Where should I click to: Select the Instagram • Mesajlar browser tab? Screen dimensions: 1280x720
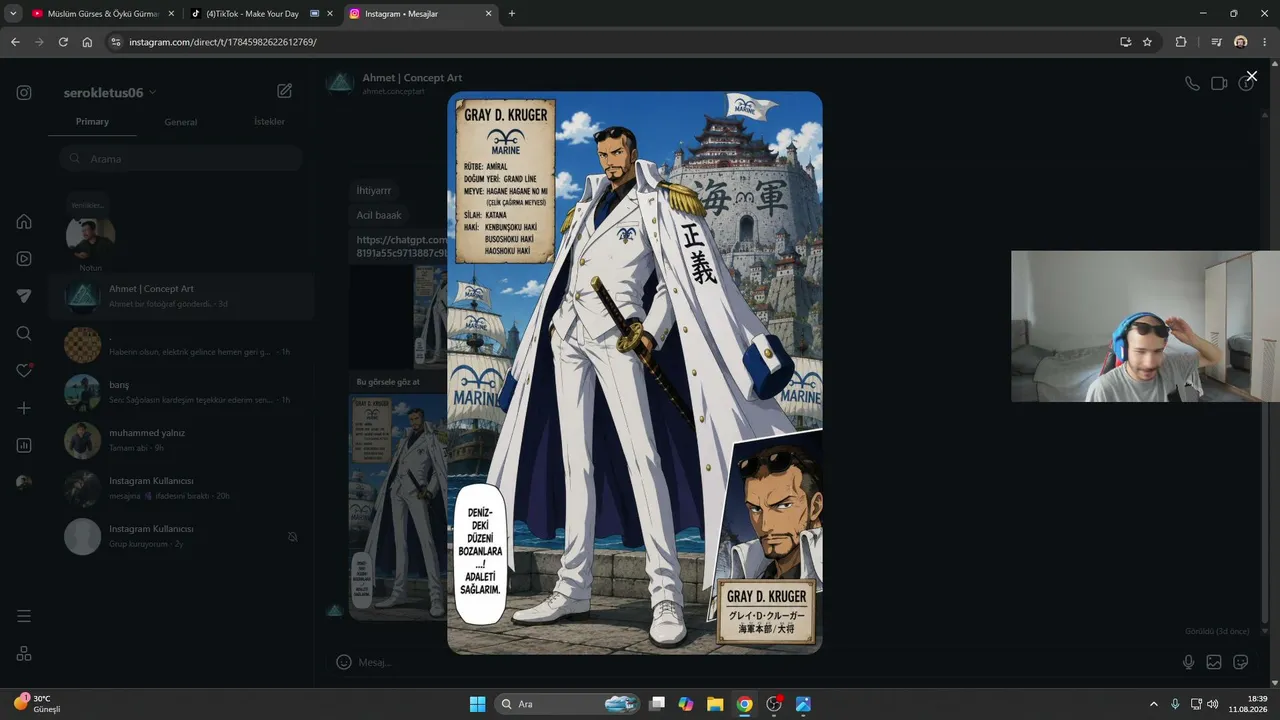pos(420,14)
